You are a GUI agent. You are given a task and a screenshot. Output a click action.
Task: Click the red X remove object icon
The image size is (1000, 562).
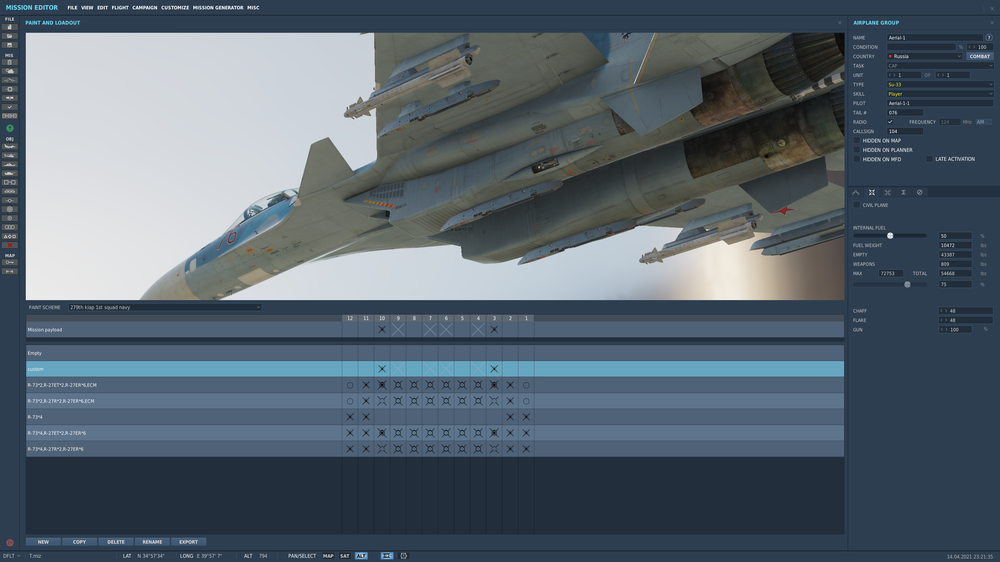point(10,245)
